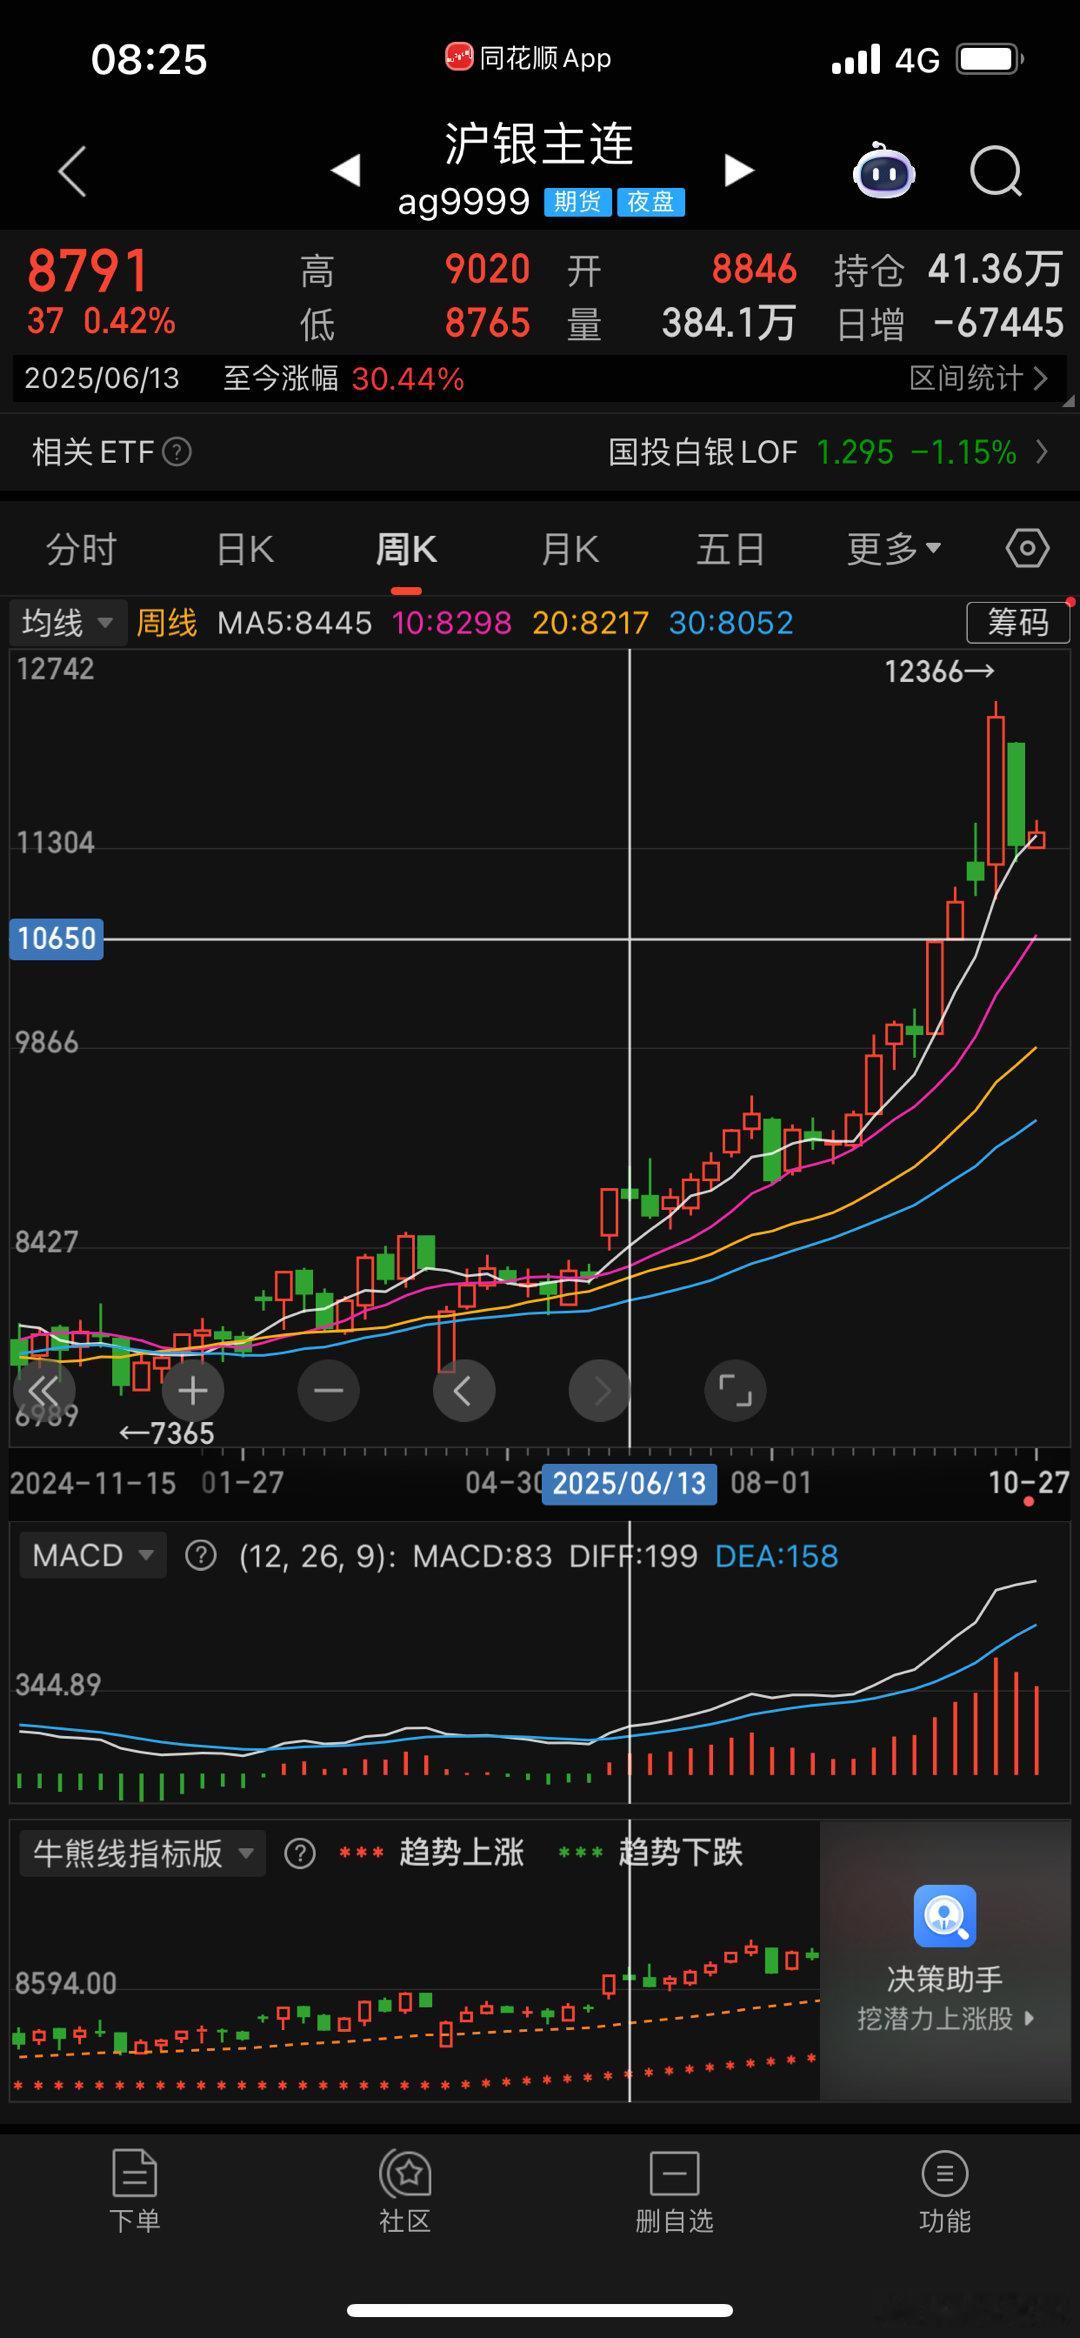The image size is (1080, 2338).
Task: Open 下单 order icon in bottom bar
Action: pyautogui.click(x=134, y=2171)
